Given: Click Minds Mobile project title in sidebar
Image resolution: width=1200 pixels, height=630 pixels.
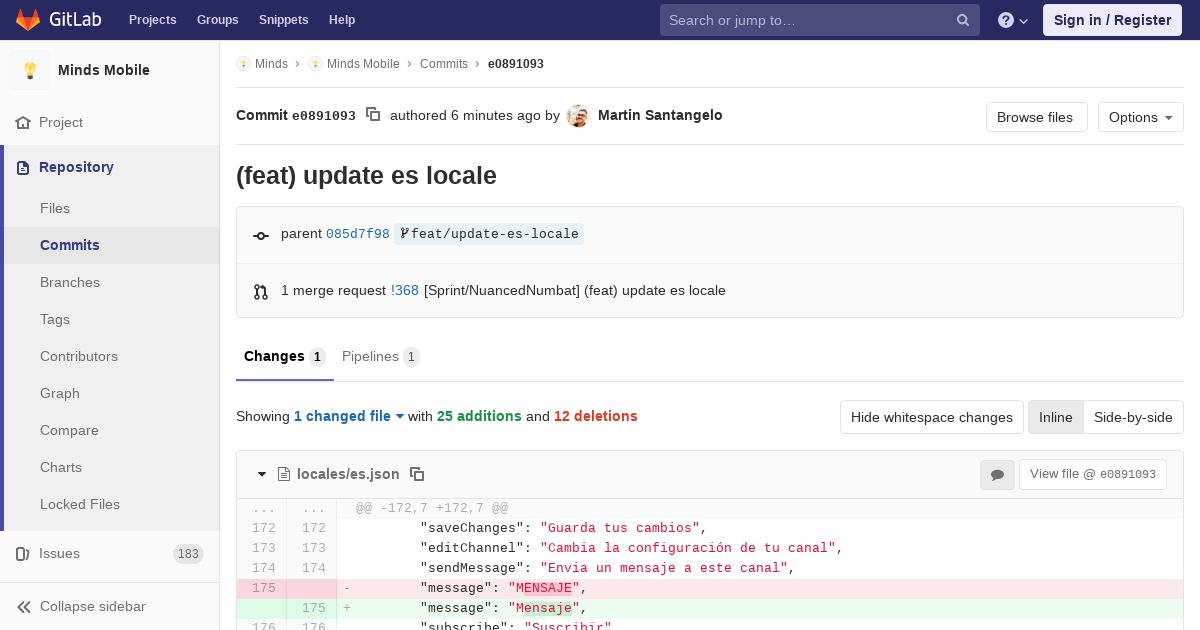Looking at the screenshot, I should pos(104,70).
